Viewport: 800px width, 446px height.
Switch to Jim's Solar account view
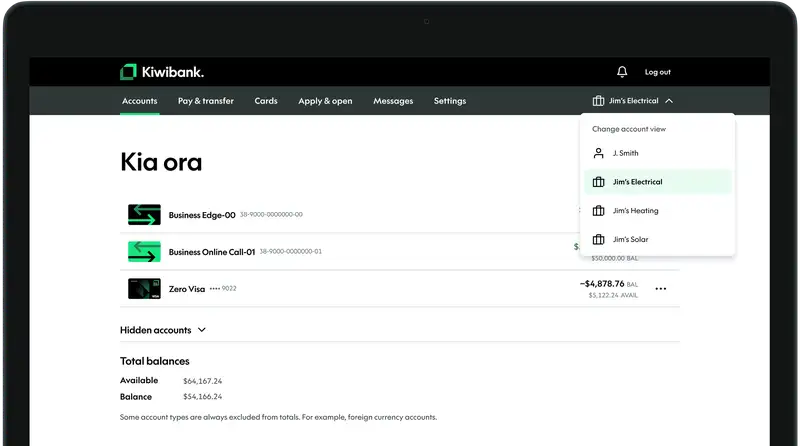tap(658, 239)
